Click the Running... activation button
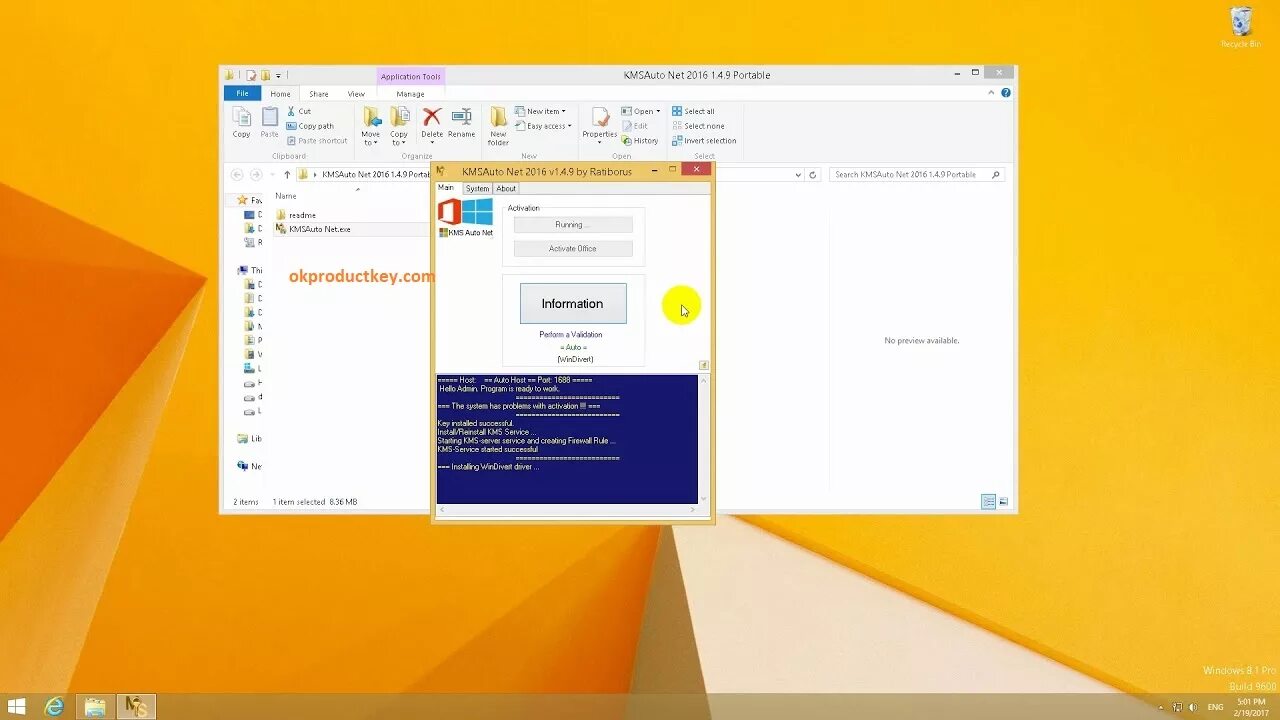The image size is (1280, 720). tap(573, 225)
